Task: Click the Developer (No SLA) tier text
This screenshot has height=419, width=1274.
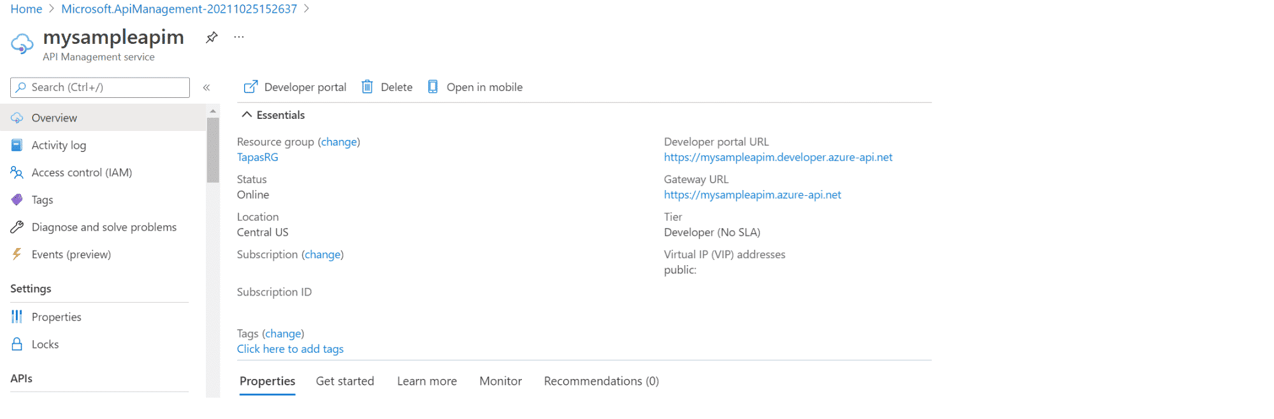Action: (712, 232)
